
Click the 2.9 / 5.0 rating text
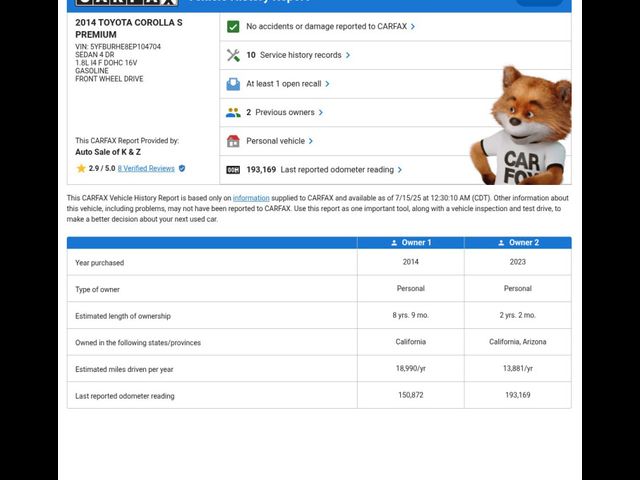102,169
